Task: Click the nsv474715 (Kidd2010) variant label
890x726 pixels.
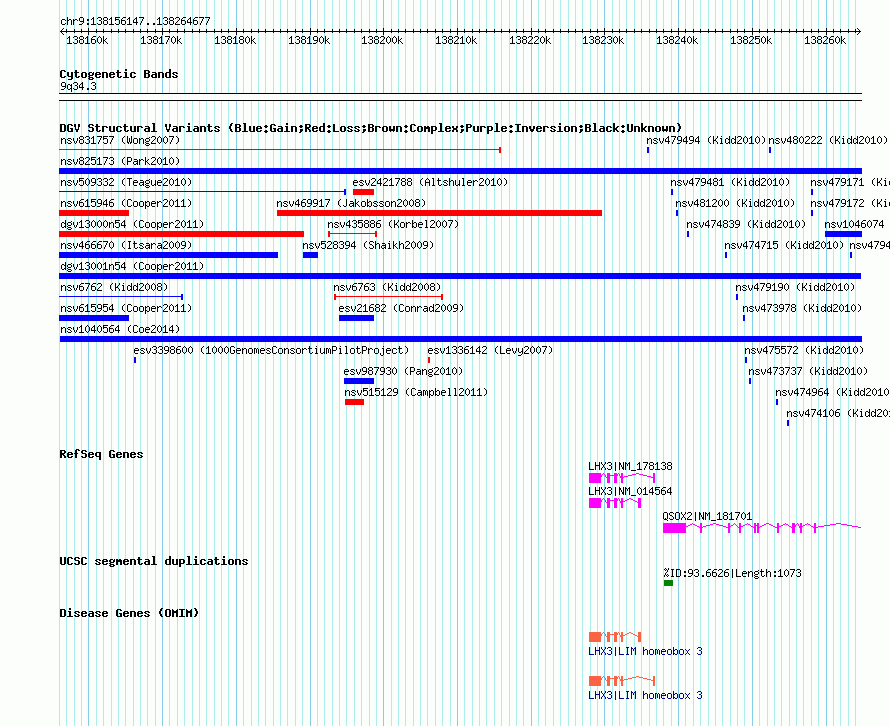Action: tap(784, 245)
